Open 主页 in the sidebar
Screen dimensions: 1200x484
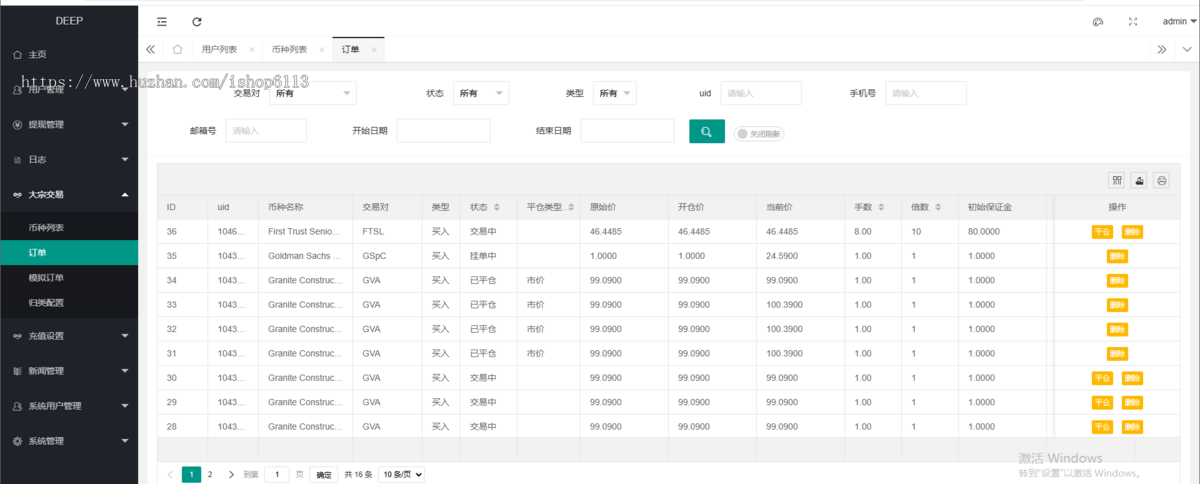pos(69,54)
